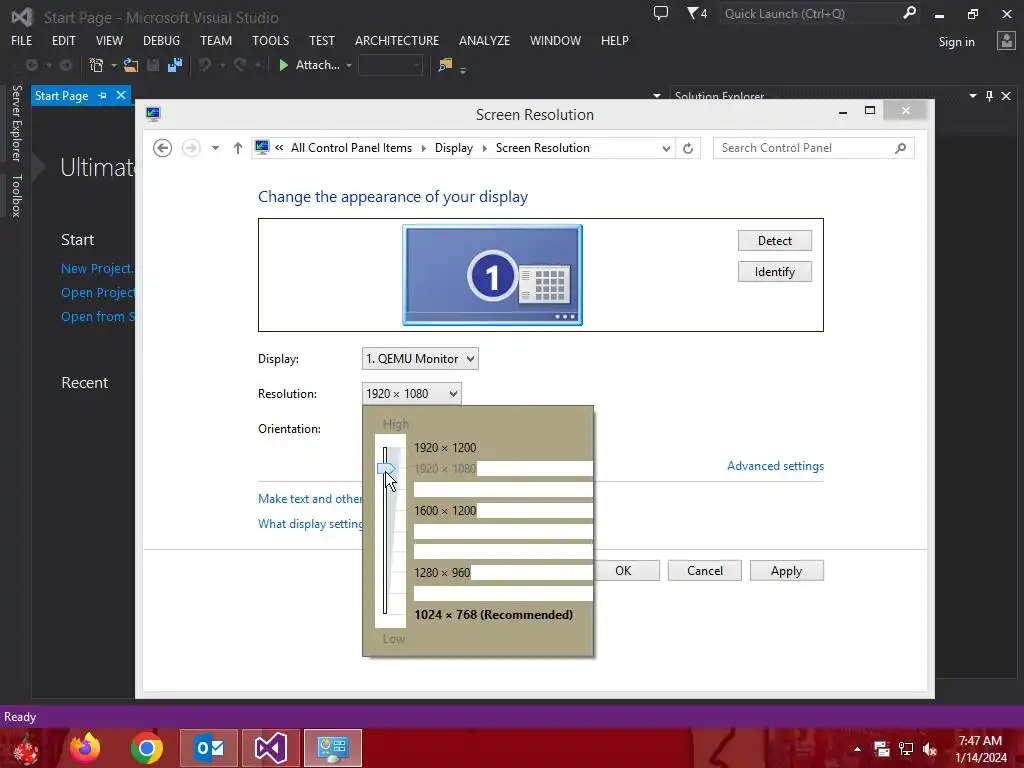Open the active files dropdown arrow
This screenshot has width=1024, height=768.
click(x=657, y=96)
